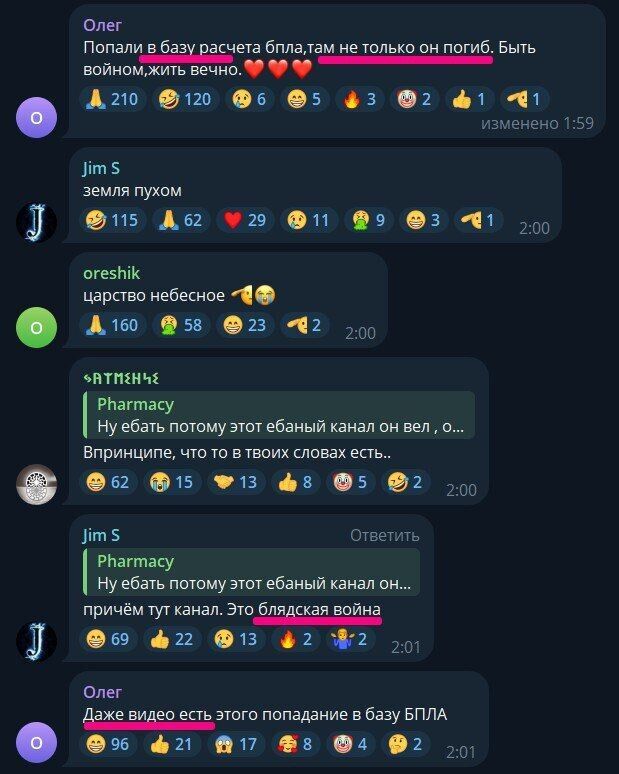Click the green oreshik avatar circle
The image size is (619, 774).
pyautogui.click(x=37, y=327)
